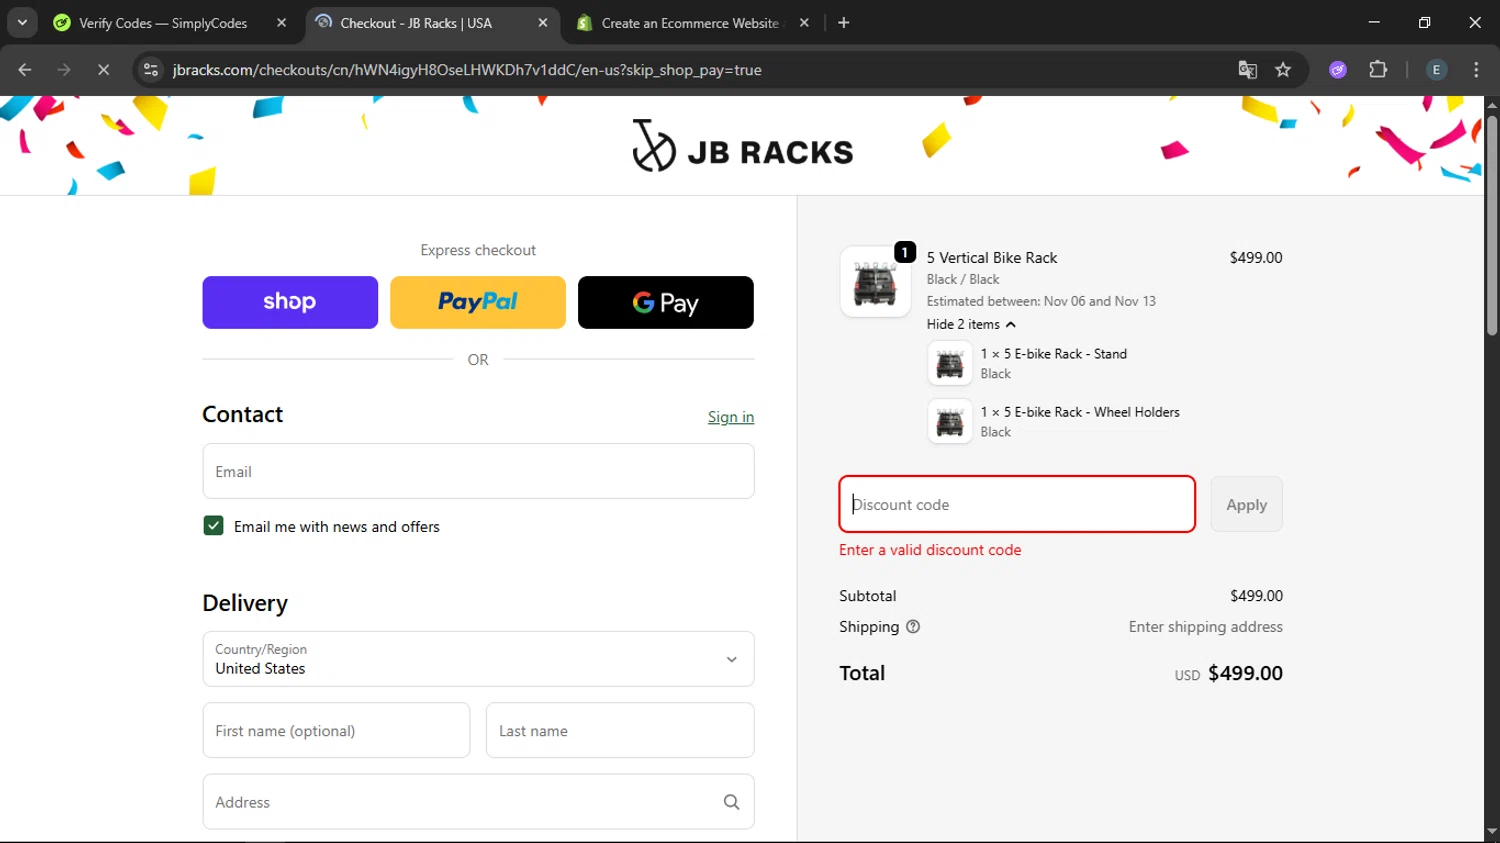Click the 'Enter shipping address' text
The image size is (1500, 843).
click(1205, 627)
